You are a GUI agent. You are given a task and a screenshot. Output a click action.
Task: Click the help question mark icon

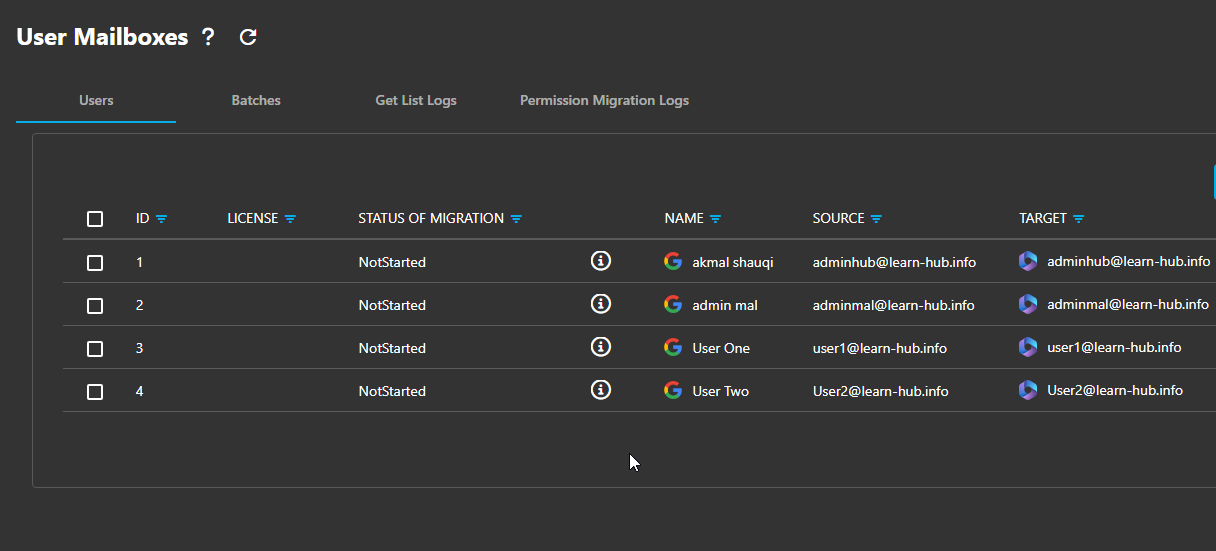click(208, 38)
